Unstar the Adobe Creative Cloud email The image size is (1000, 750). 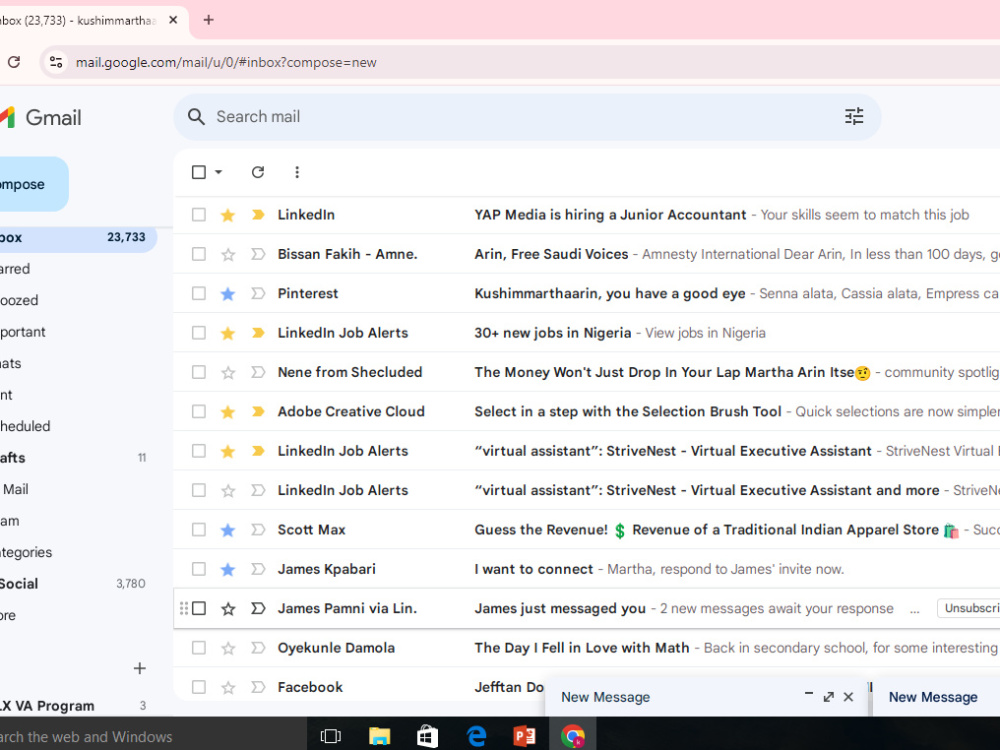point(228,412)
